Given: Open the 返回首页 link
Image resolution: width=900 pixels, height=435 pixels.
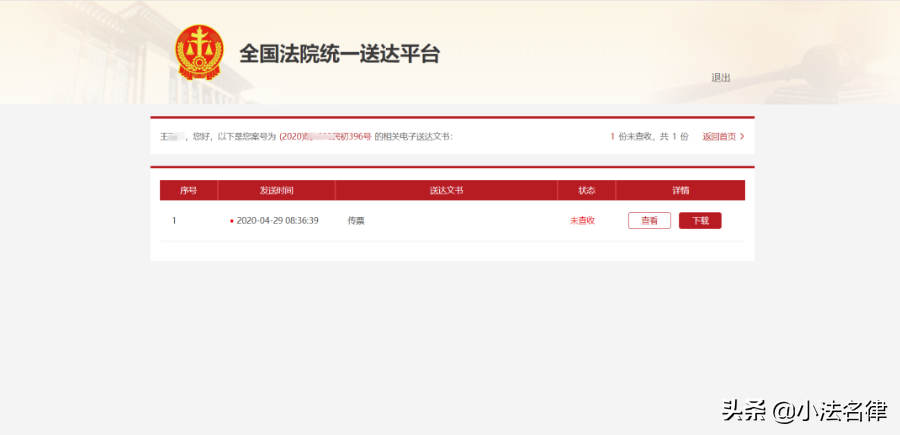Looking at the screenshot, I should click(x=719, y=137).
